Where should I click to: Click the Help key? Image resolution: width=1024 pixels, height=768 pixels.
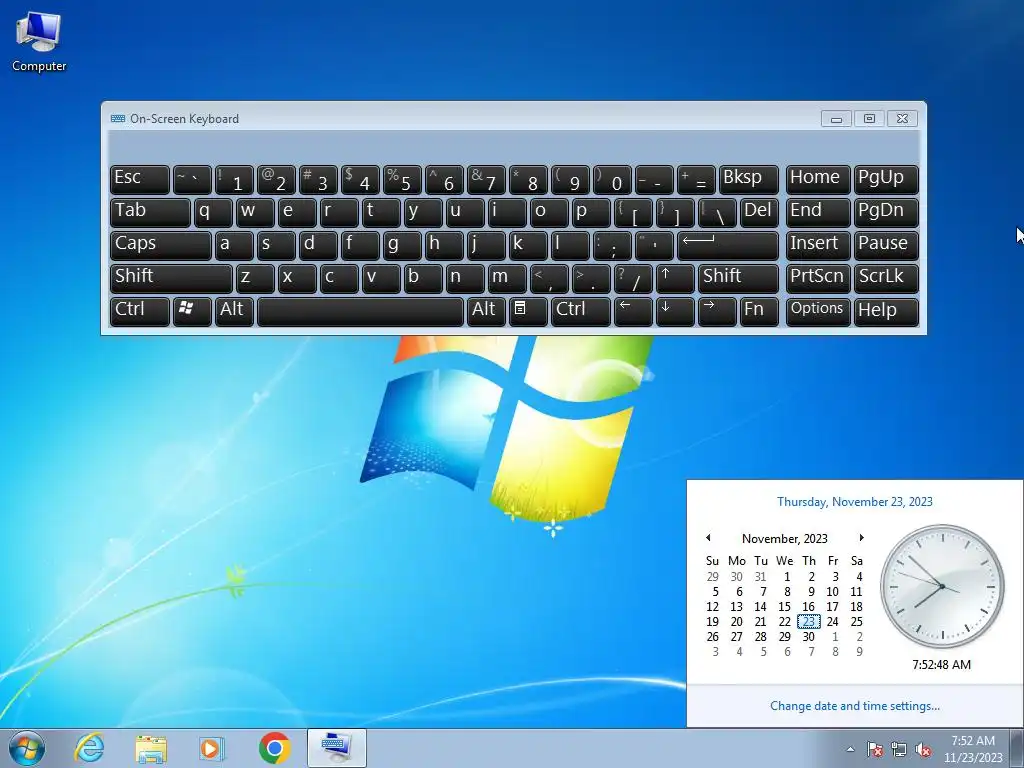tap(886, 311)
